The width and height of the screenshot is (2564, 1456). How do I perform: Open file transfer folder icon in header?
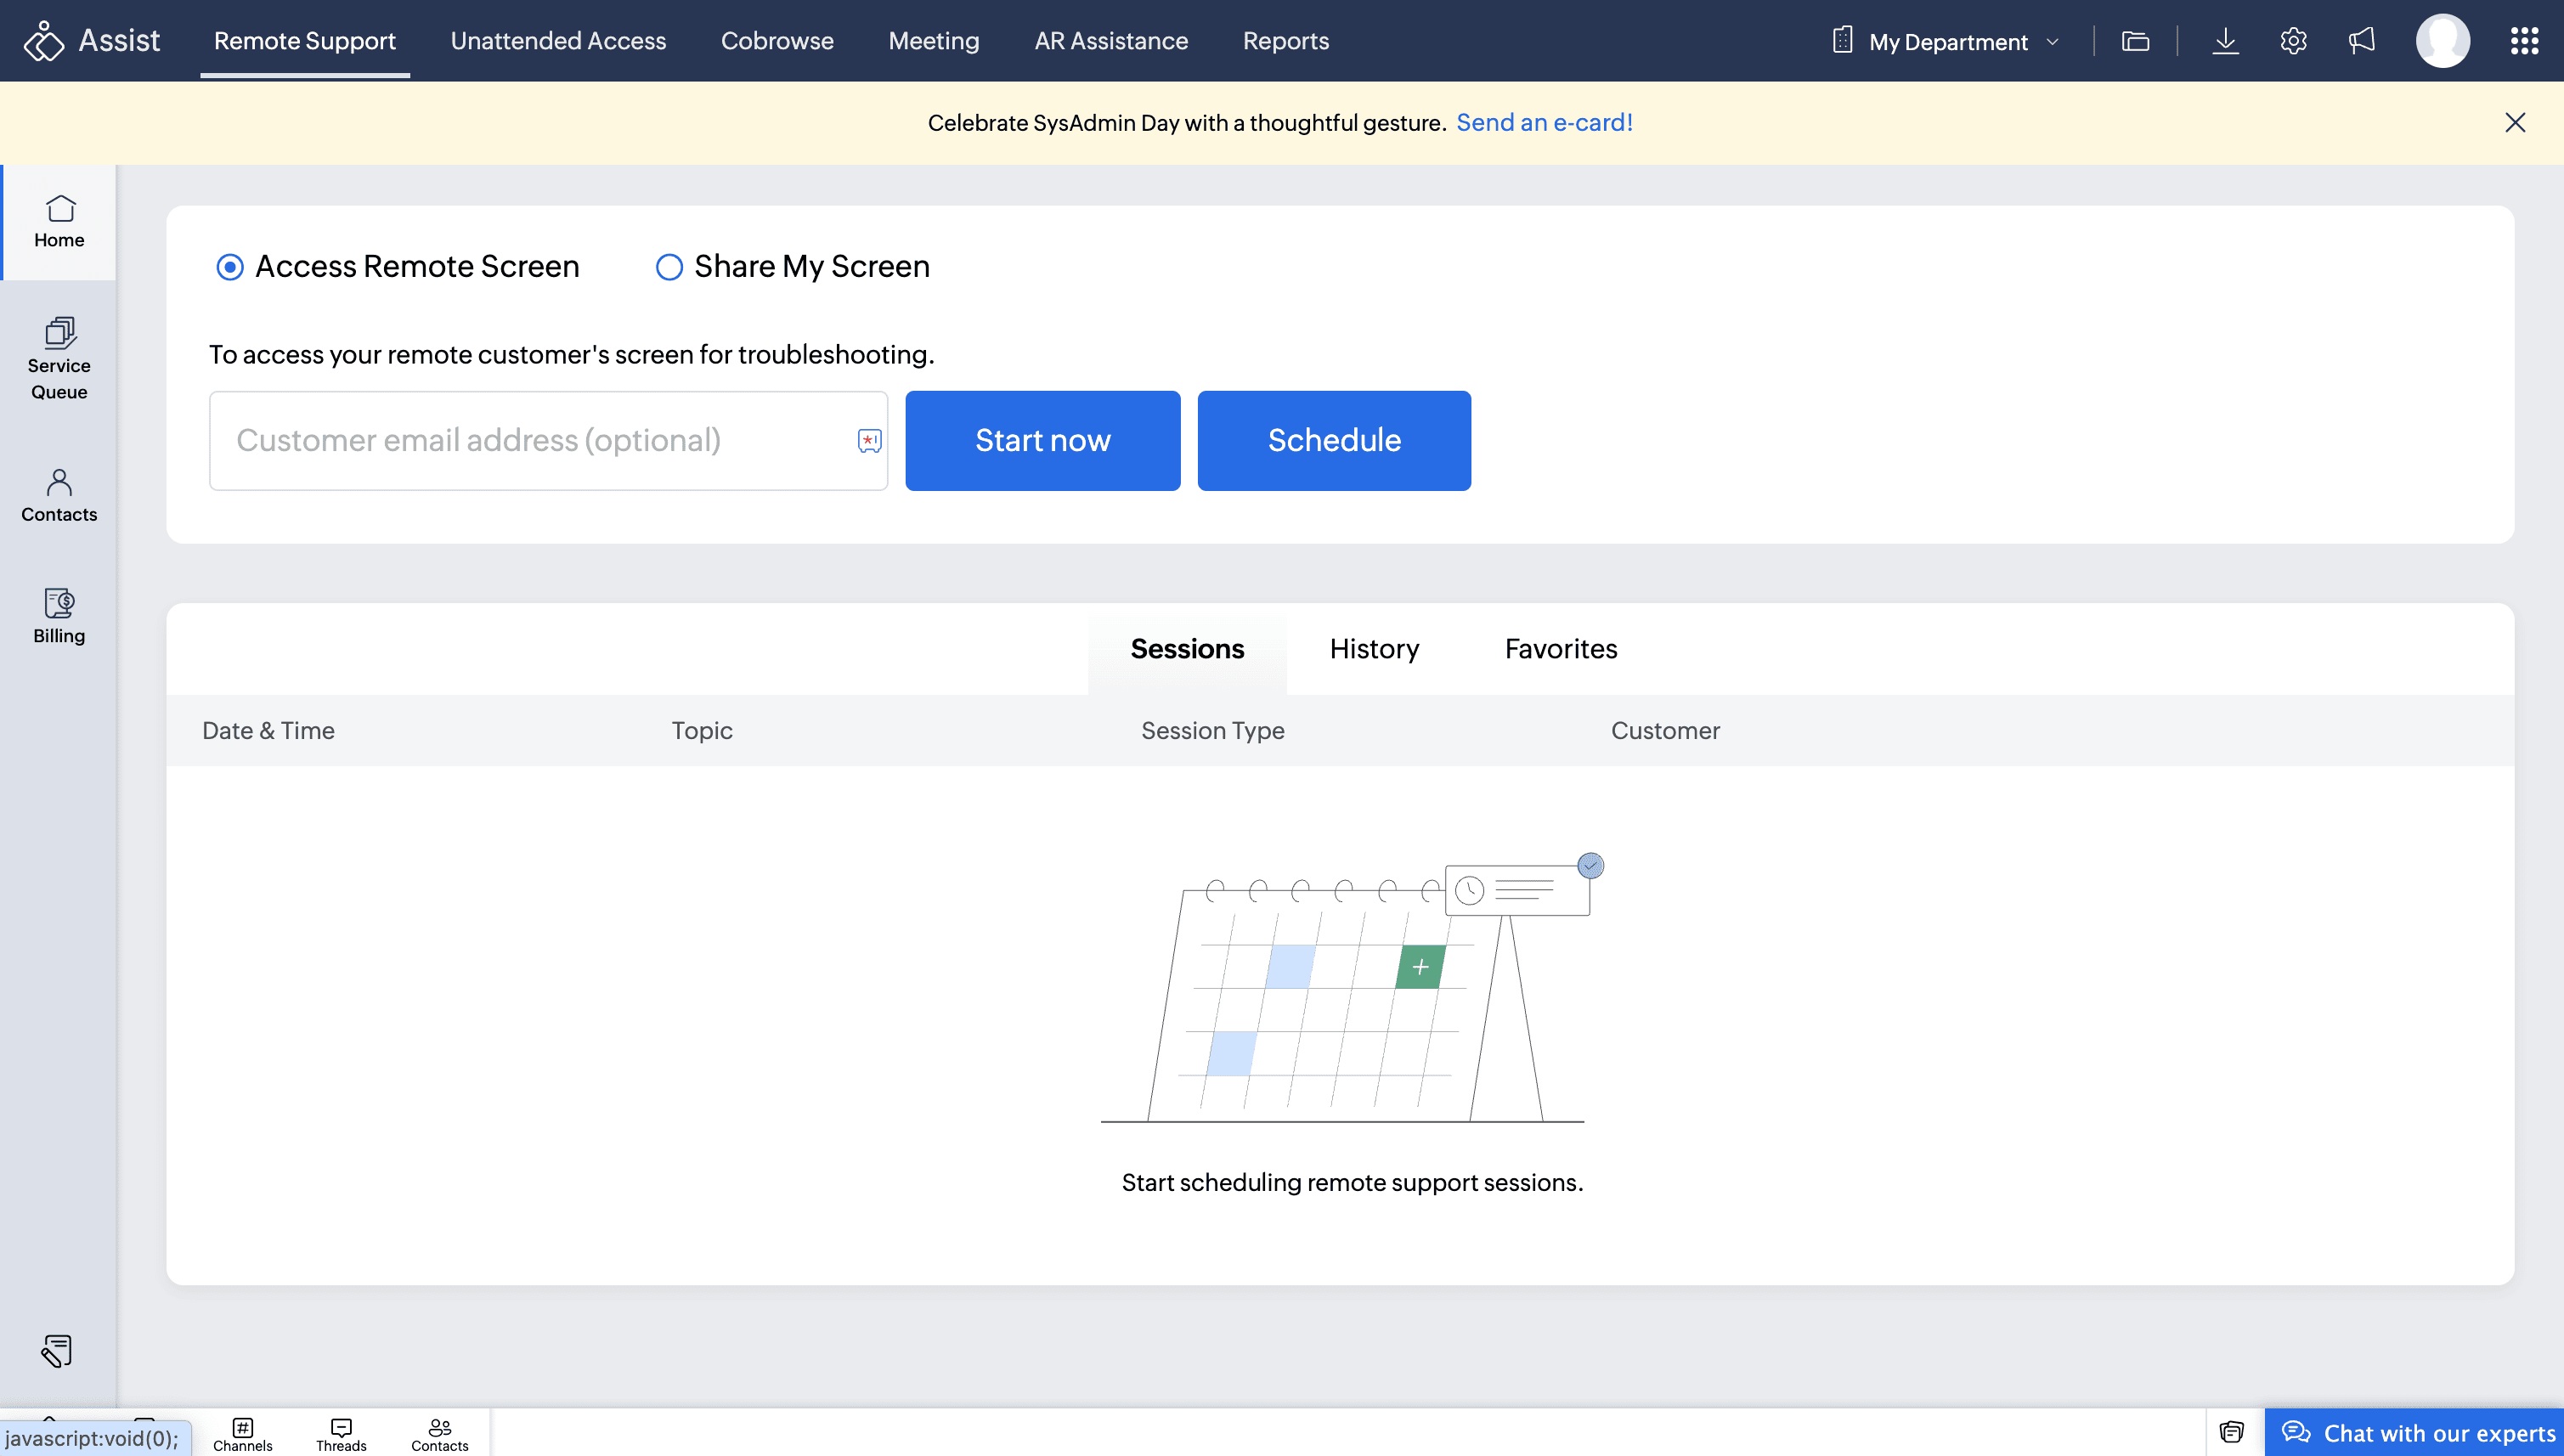tap(2135, 41)
